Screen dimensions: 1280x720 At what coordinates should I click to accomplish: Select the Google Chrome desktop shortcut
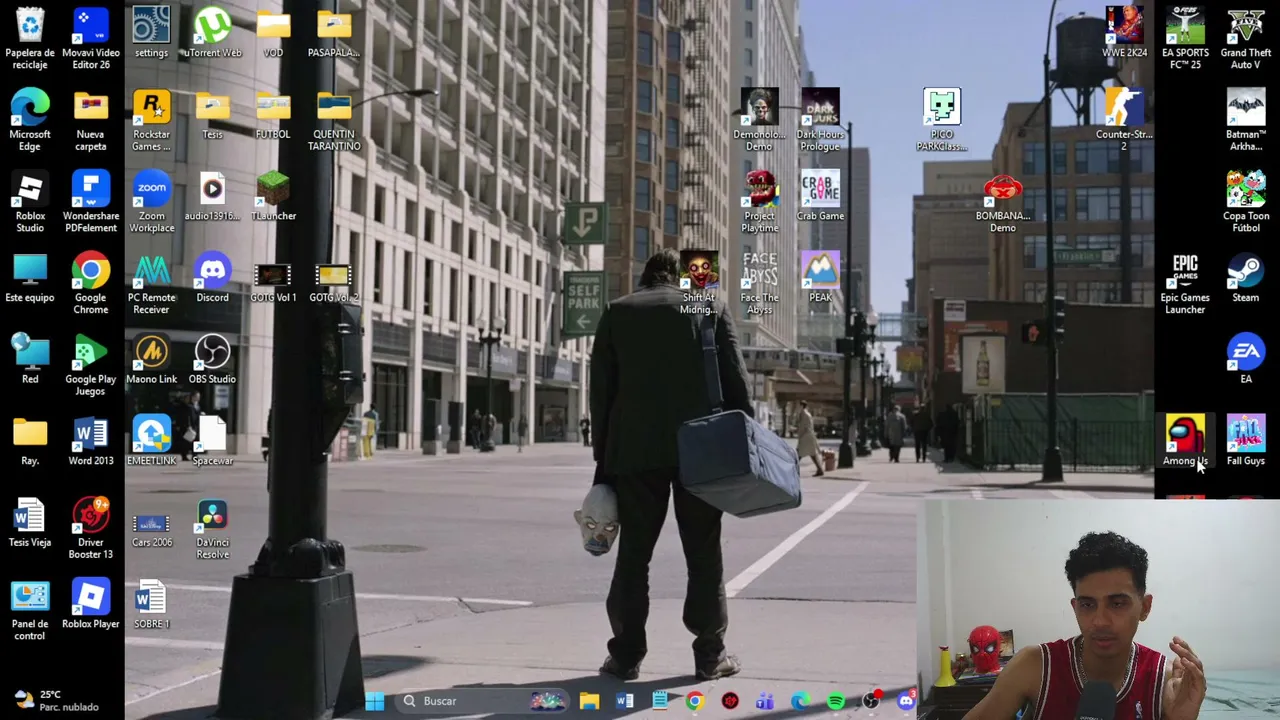point(91,284)
